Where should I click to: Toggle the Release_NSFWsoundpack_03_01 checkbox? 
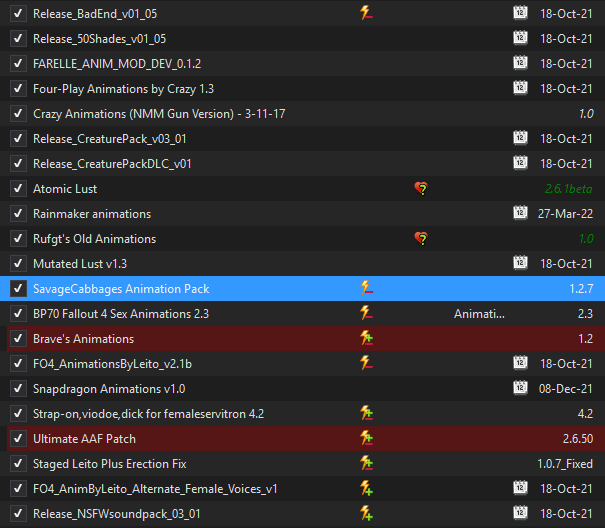[18, 514]
